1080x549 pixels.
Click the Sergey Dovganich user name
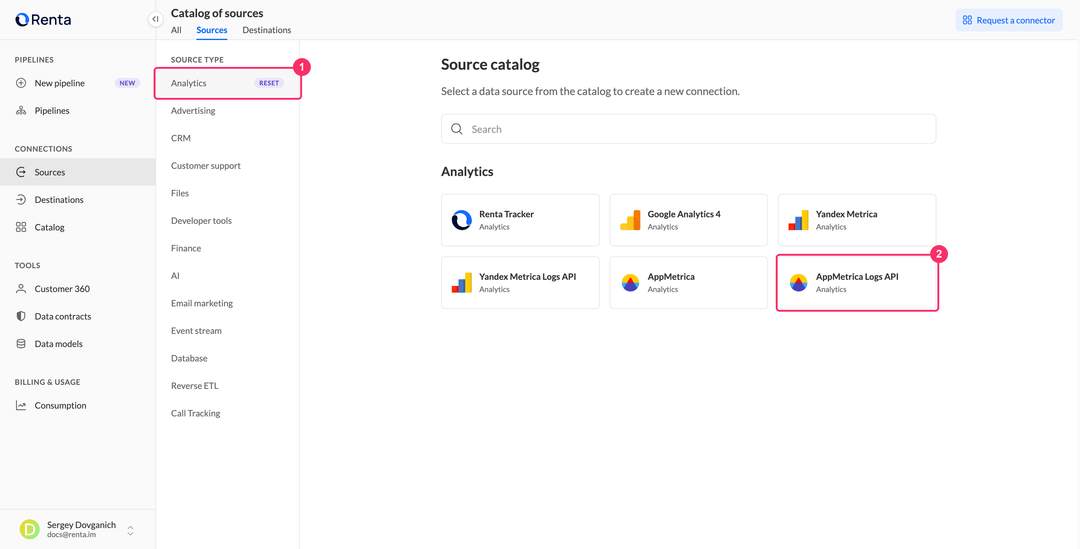tap(81, 525)
